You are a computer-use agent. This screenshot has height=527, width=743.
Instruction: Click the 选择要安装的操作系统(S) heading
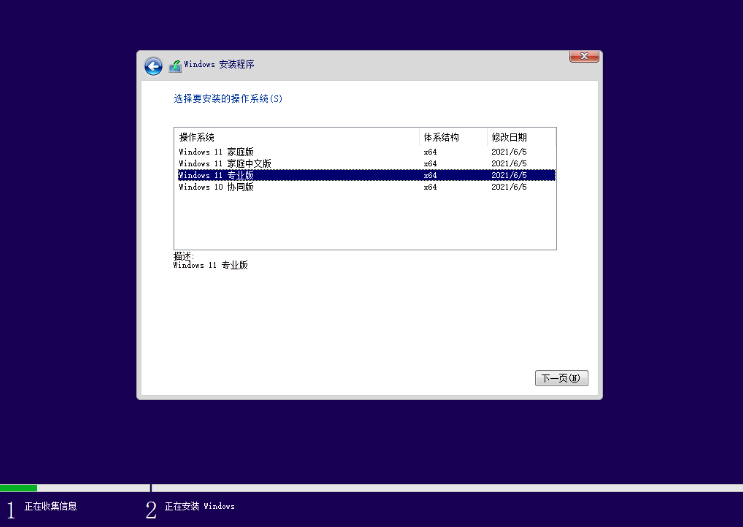(x=228, y=99)
